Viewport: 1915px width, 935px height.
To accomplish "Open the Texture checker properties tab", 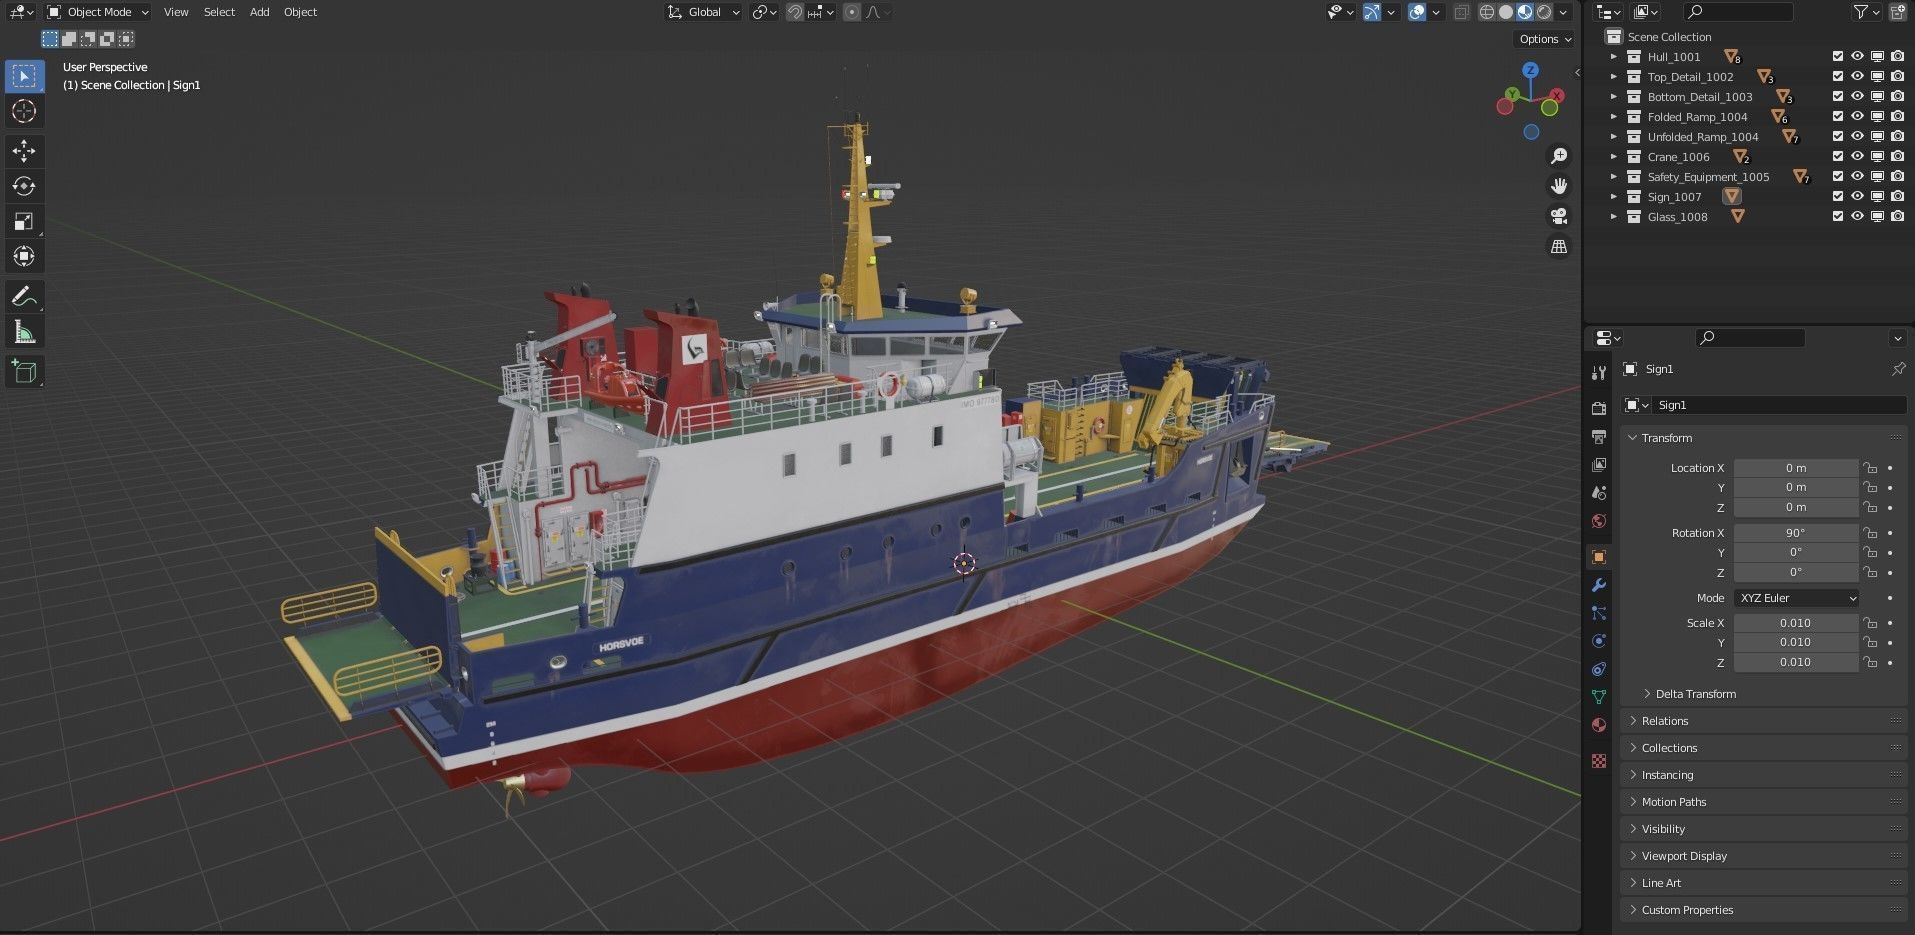I will point(1598,761).
